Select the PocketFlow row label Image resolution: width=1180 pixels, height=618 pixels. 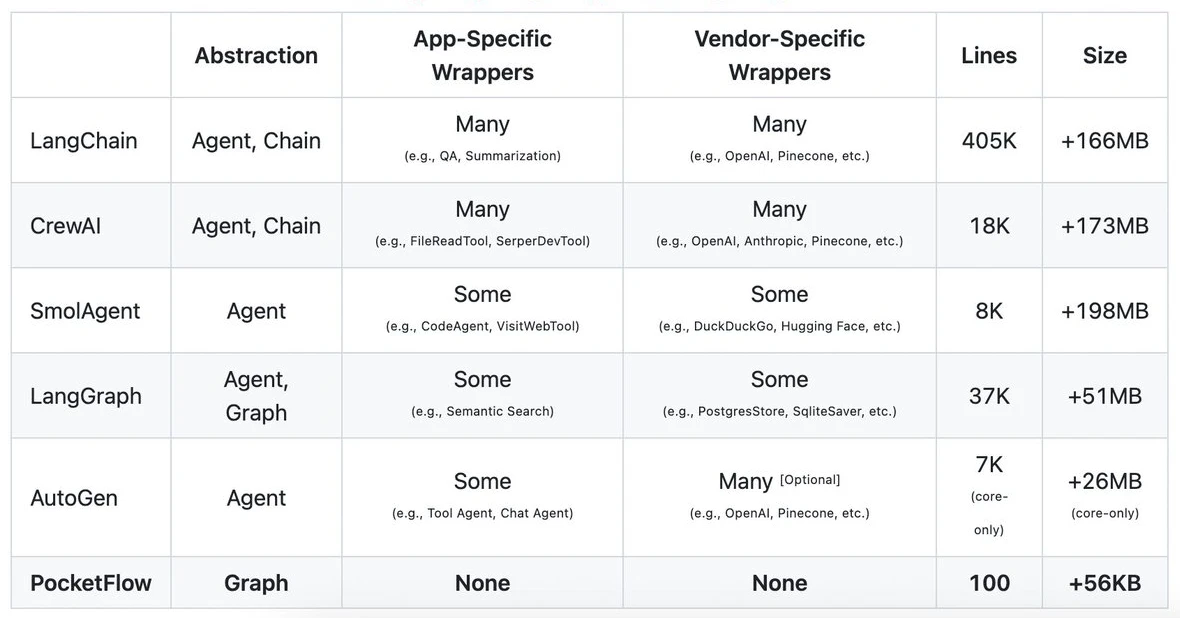[x=90, y=583]
